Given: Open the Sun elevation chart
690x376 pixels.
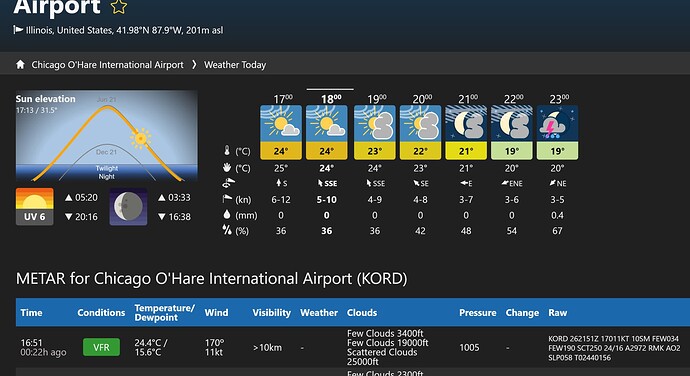Looking at the screenshot, I should (107, 136).
